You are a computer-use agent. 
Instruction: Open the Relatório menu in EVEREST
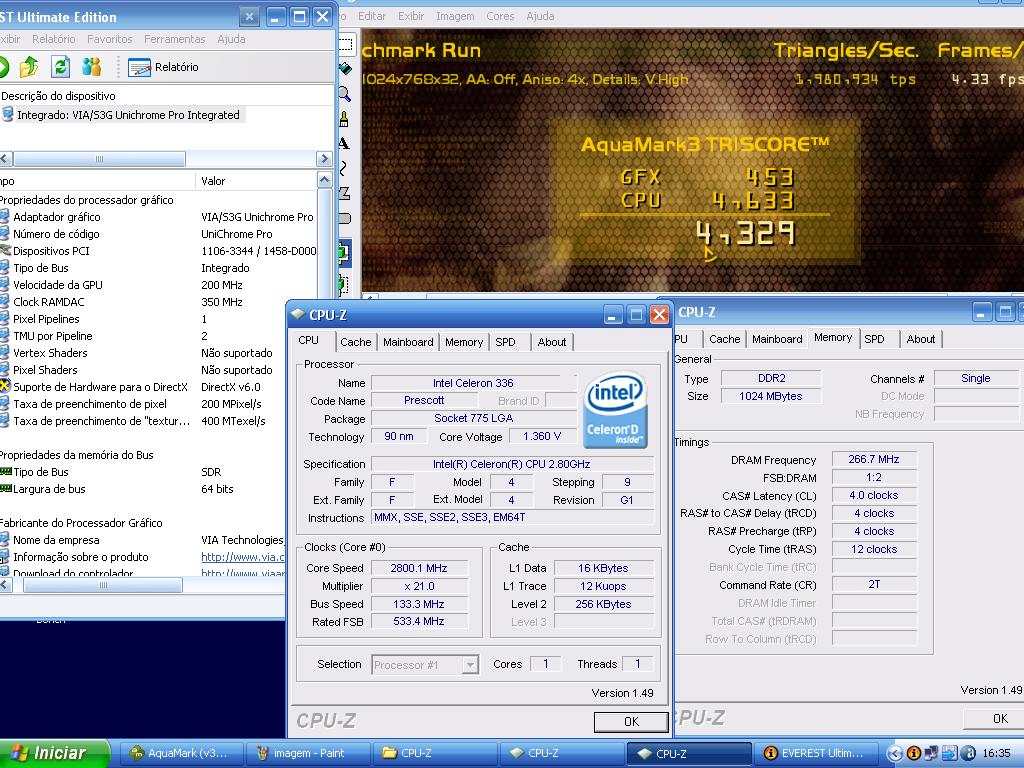pos(54,39)
